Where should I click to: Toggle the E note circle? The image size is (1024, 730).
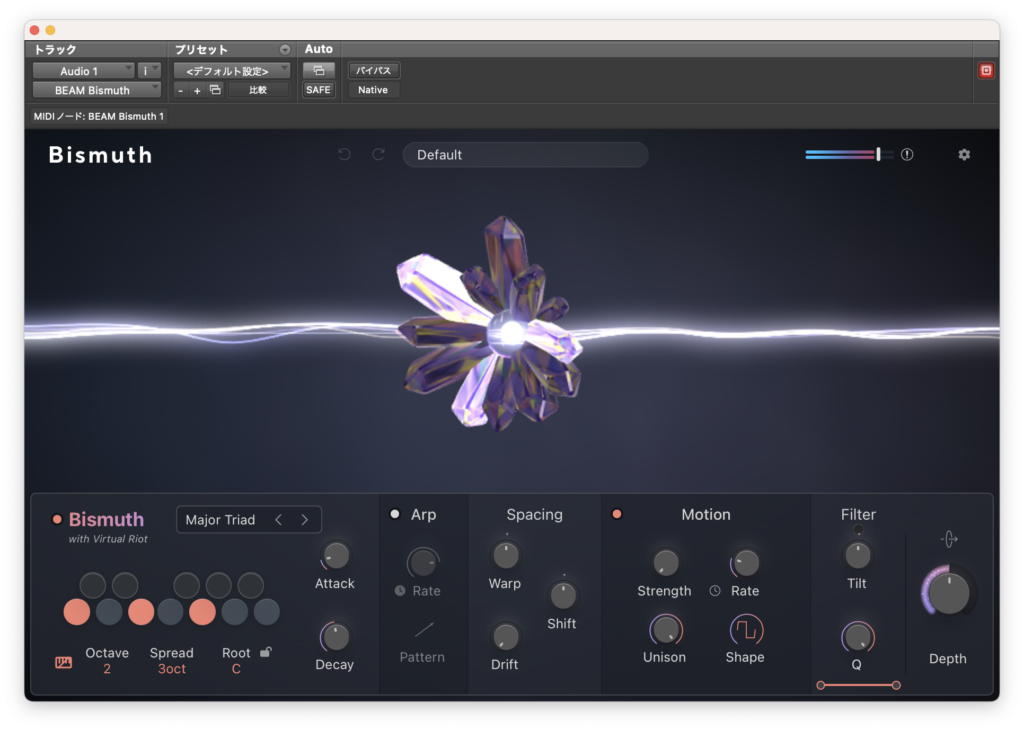pyautogui.click(x=141, y=612)
